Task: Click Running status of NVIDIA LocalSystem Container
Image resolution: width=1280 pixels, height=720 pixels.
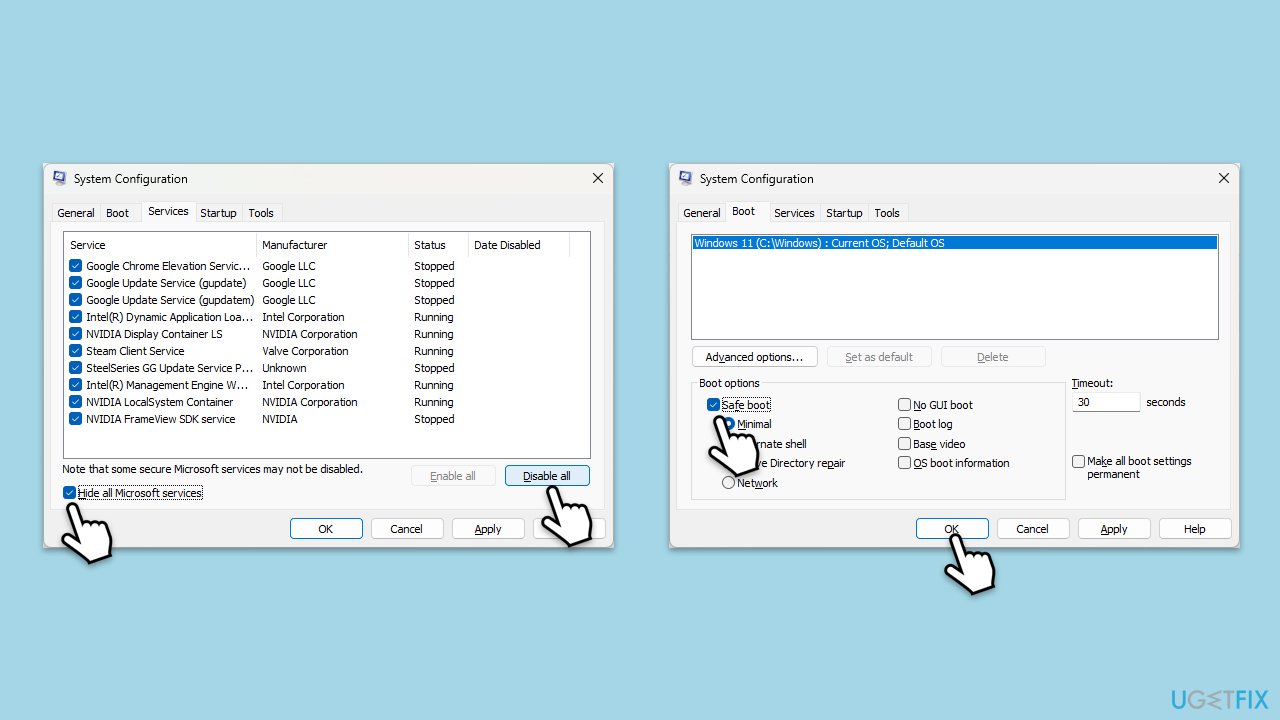Action: 434,402
